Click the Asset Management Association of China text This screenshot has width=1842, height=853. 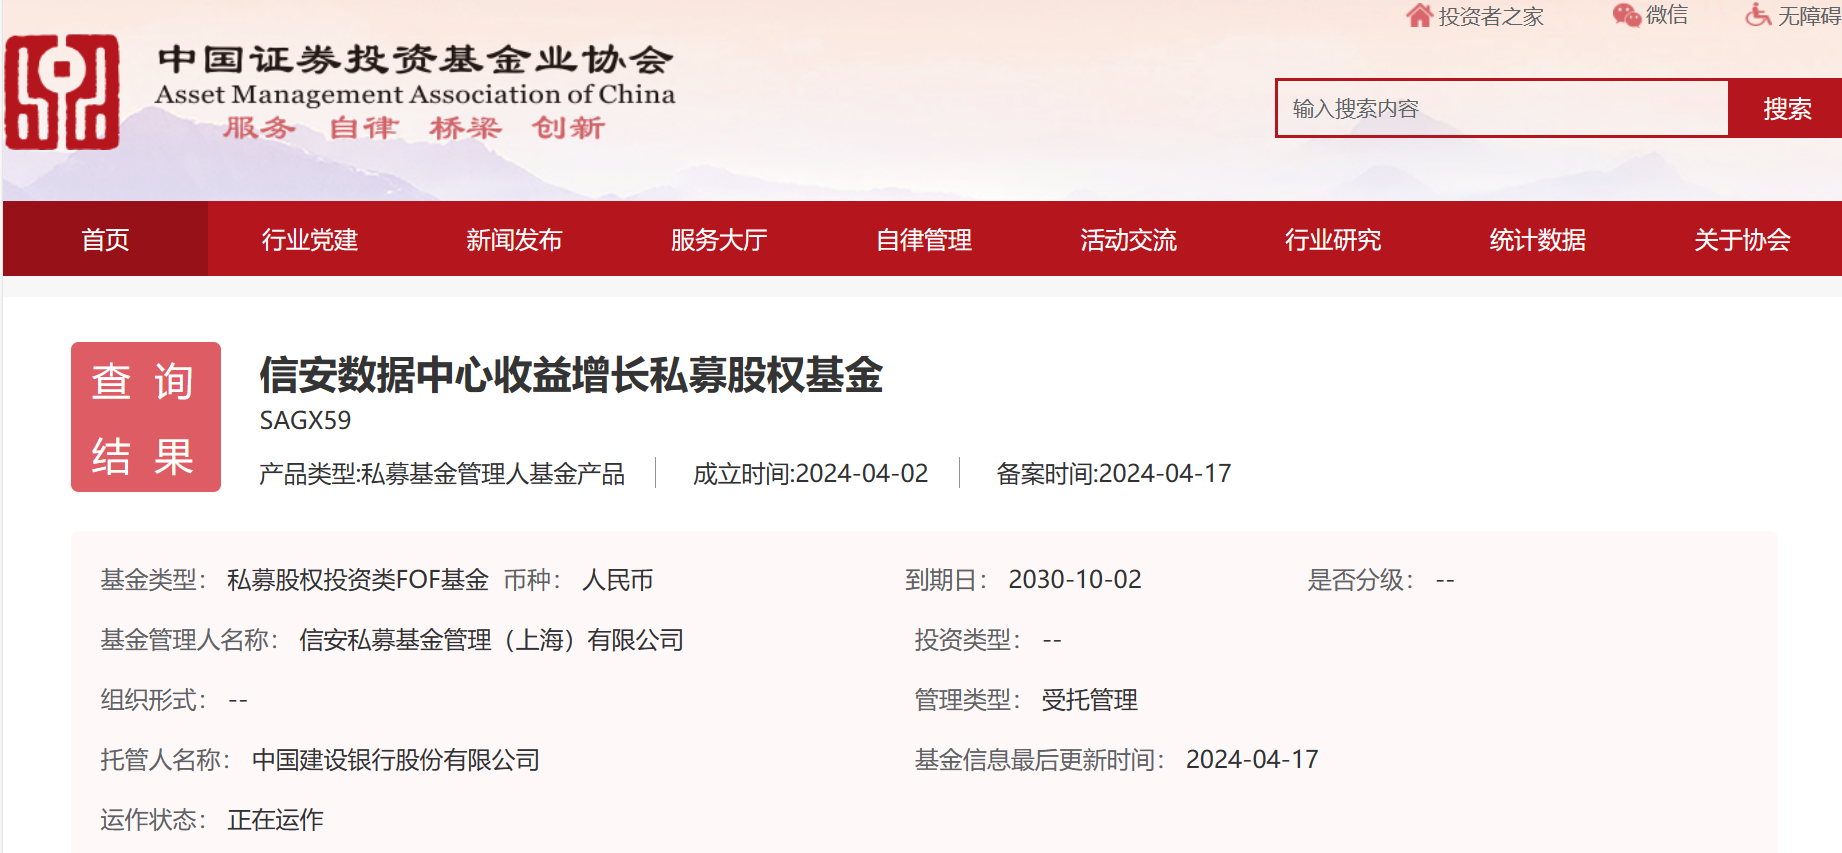(x=415, y=95)
